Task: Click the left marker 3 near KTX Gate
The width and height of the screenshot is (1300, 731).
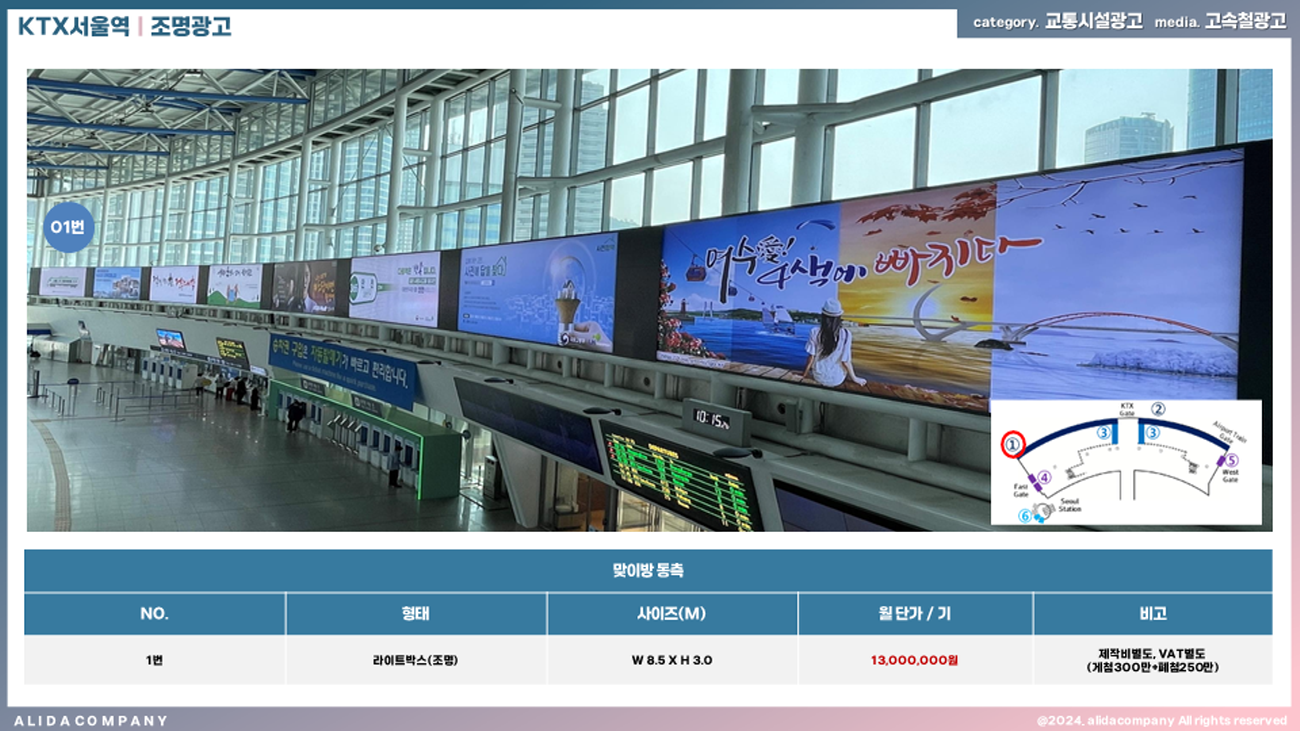Action: 1104,432
